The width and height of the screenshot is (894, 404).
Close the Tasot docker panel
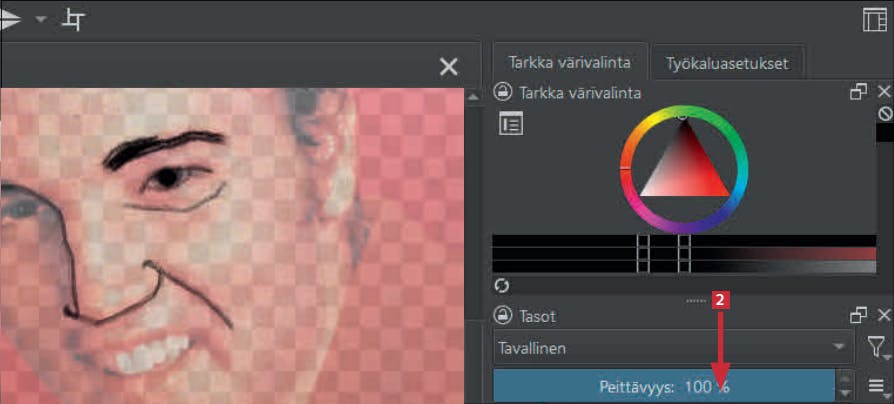point(884,315)
